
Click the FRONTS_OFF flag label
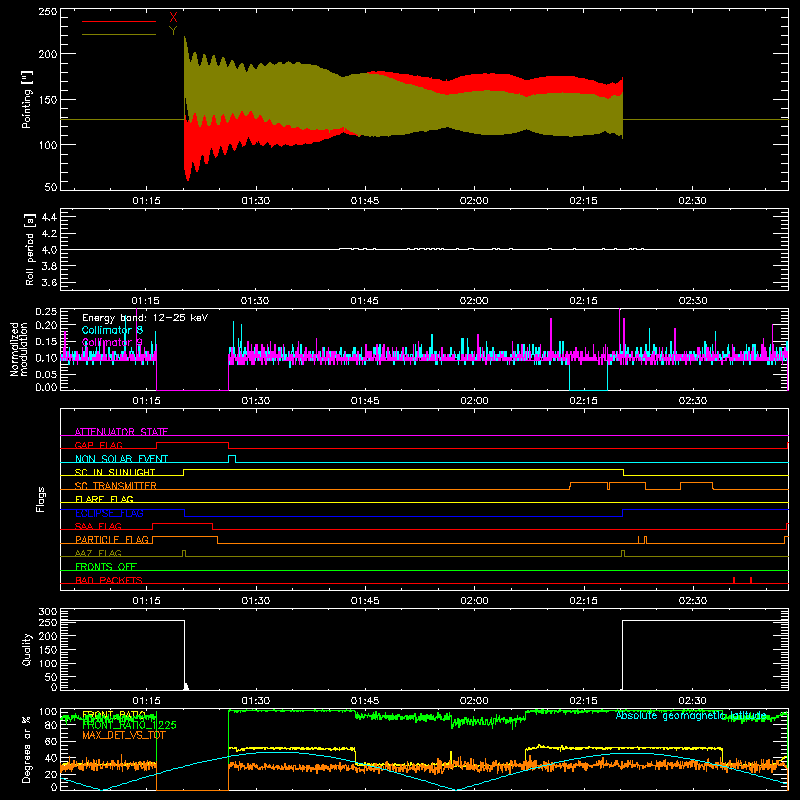[106, 566]
